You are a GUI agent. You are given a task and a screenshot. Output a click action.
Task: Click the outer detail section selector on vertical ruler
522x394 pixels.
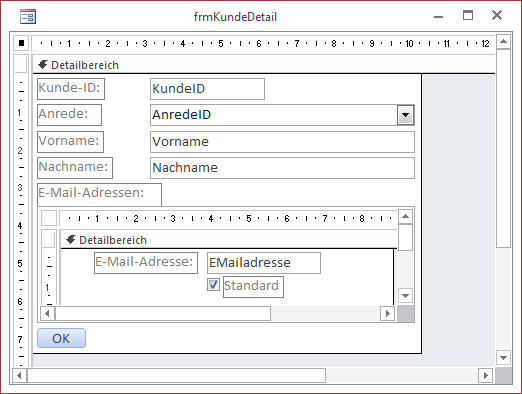click(x=21, y=64)
